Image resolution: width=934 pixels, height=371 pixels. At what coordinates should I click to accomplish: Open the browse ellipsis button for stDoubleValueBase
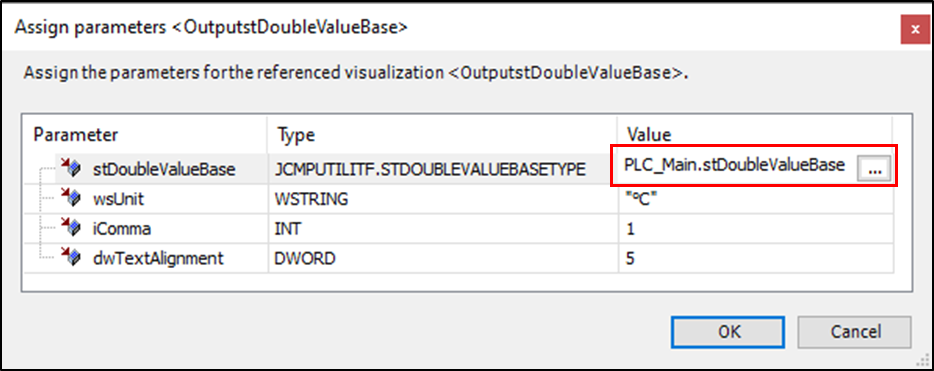click(x=874, y=169)
